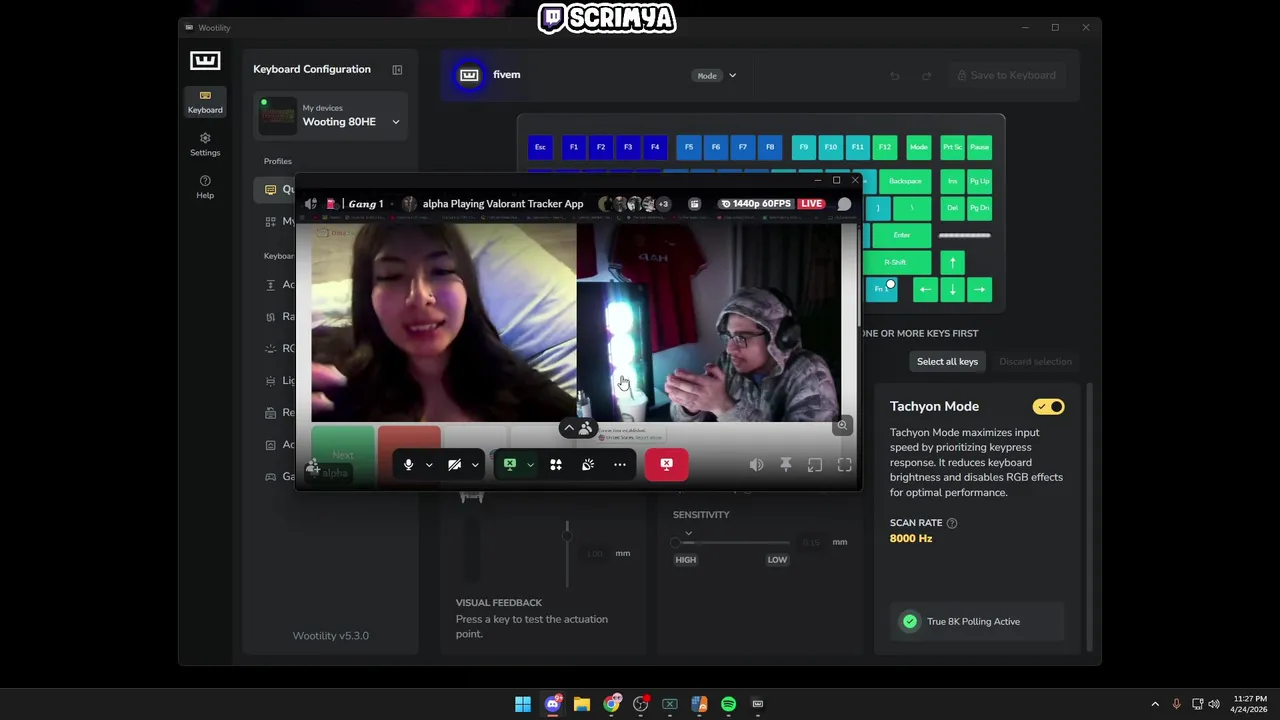Select the Del key on keyboard layout

pyautogui.click(x=953, y=208)
